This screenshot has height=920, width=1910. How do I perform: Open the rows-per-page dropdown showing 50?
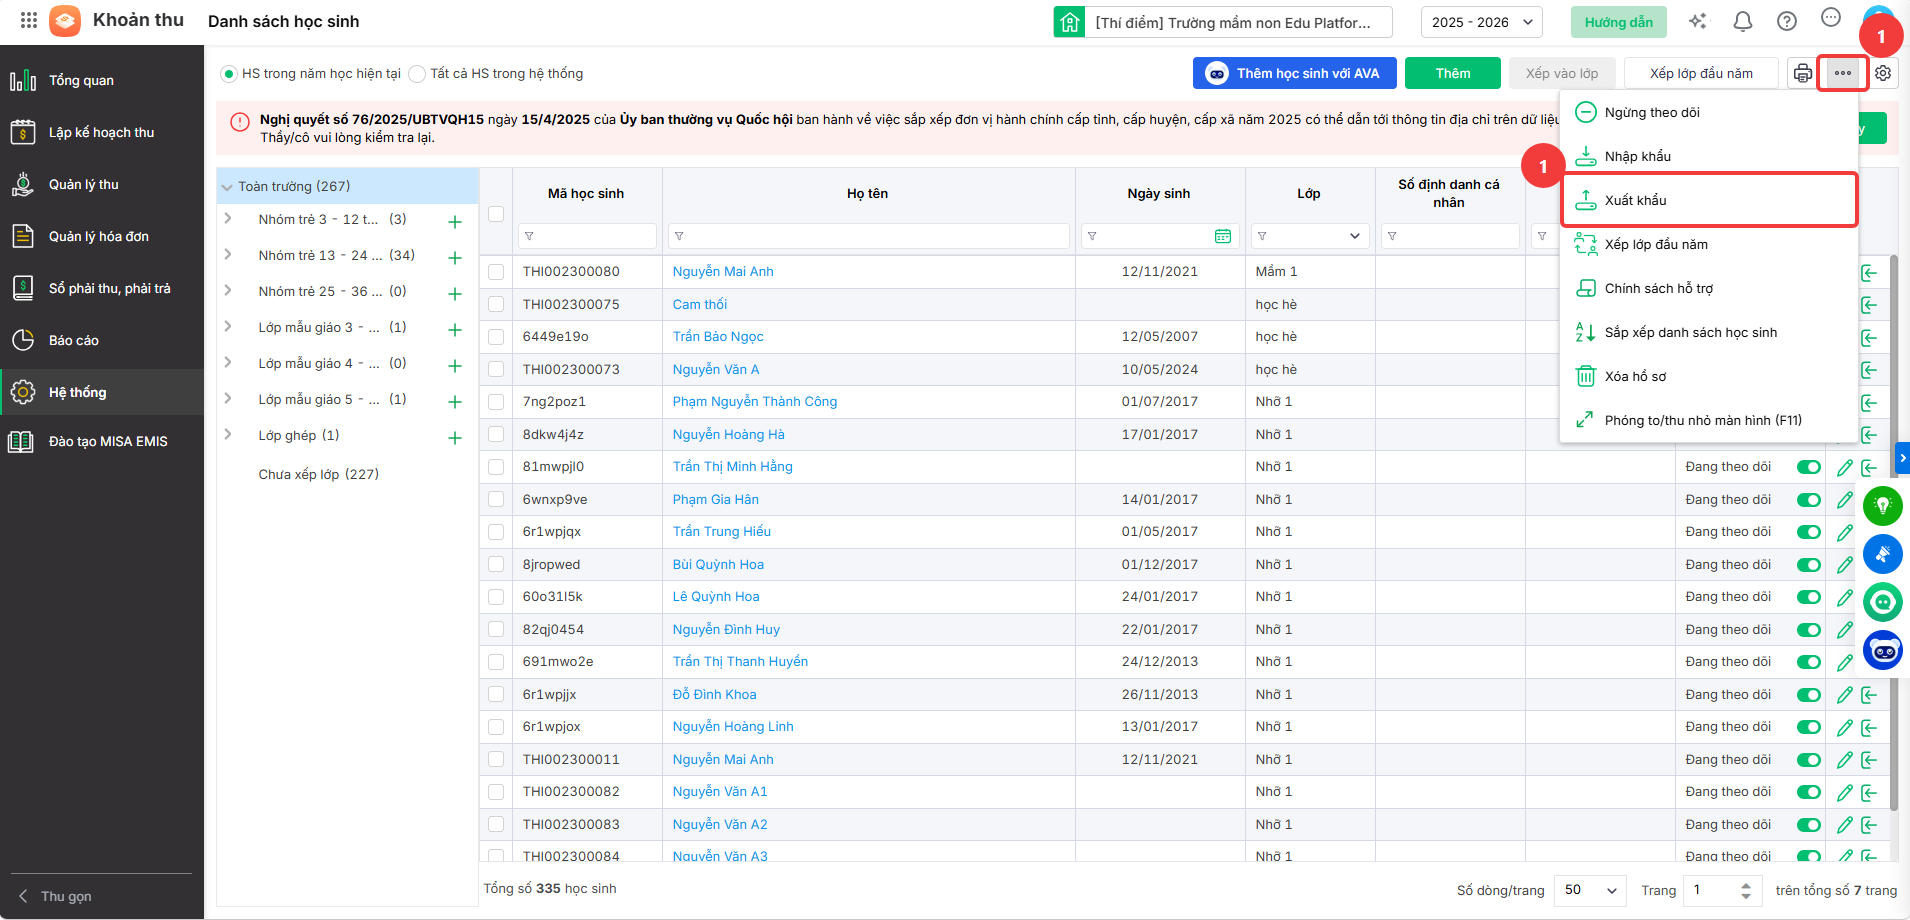pyautogui.click(x=1591, y=890)
